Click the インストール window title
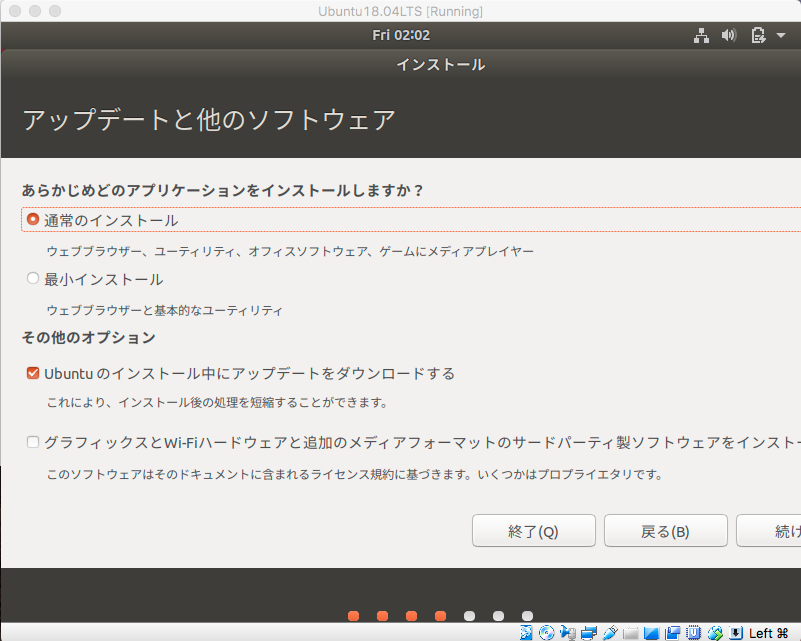The image size is (801, 641). pyautogui.click(x=441, y=64)
